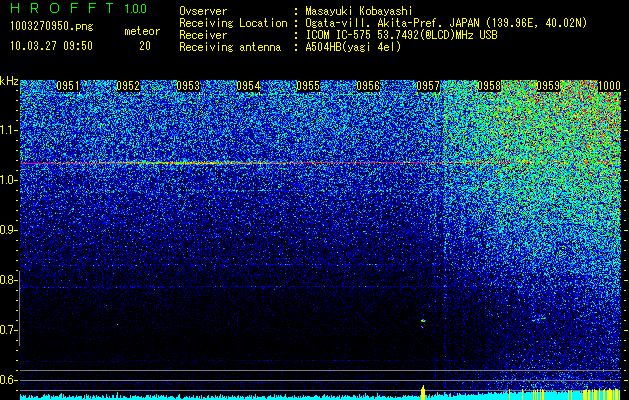This screenshot has height=400, width=629.
Task: Click the meteor label
Action: pyautogui.click(x=142, y=31)
